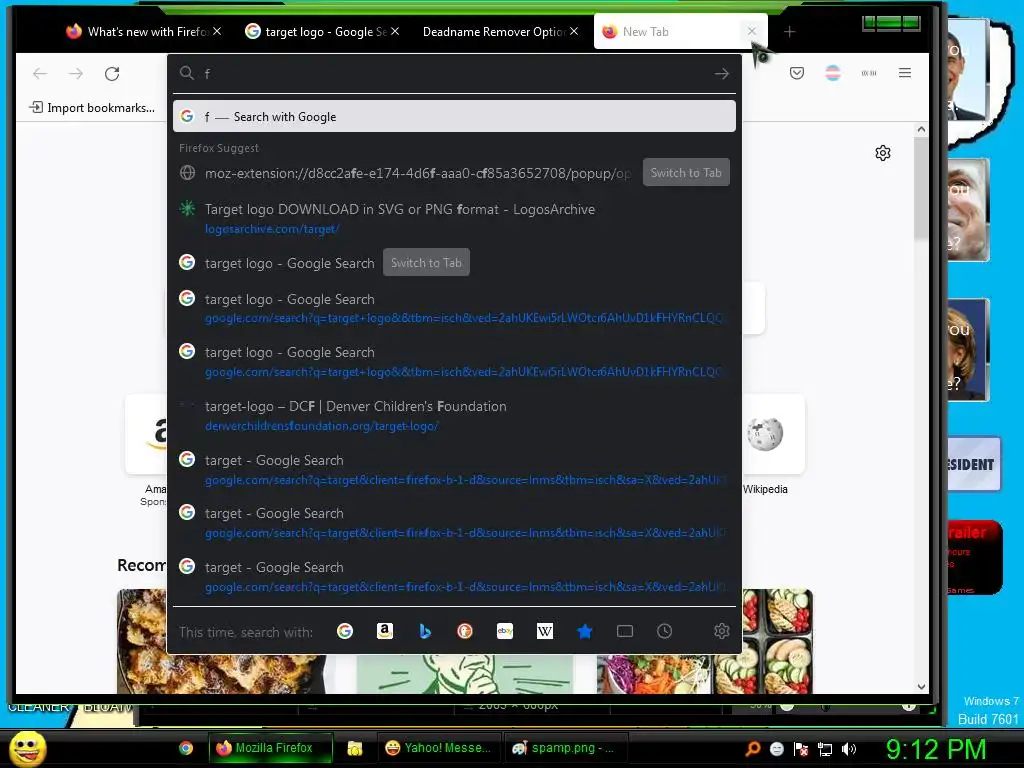
Task: Go back using the back arrow
Action: tap(40, 73)
